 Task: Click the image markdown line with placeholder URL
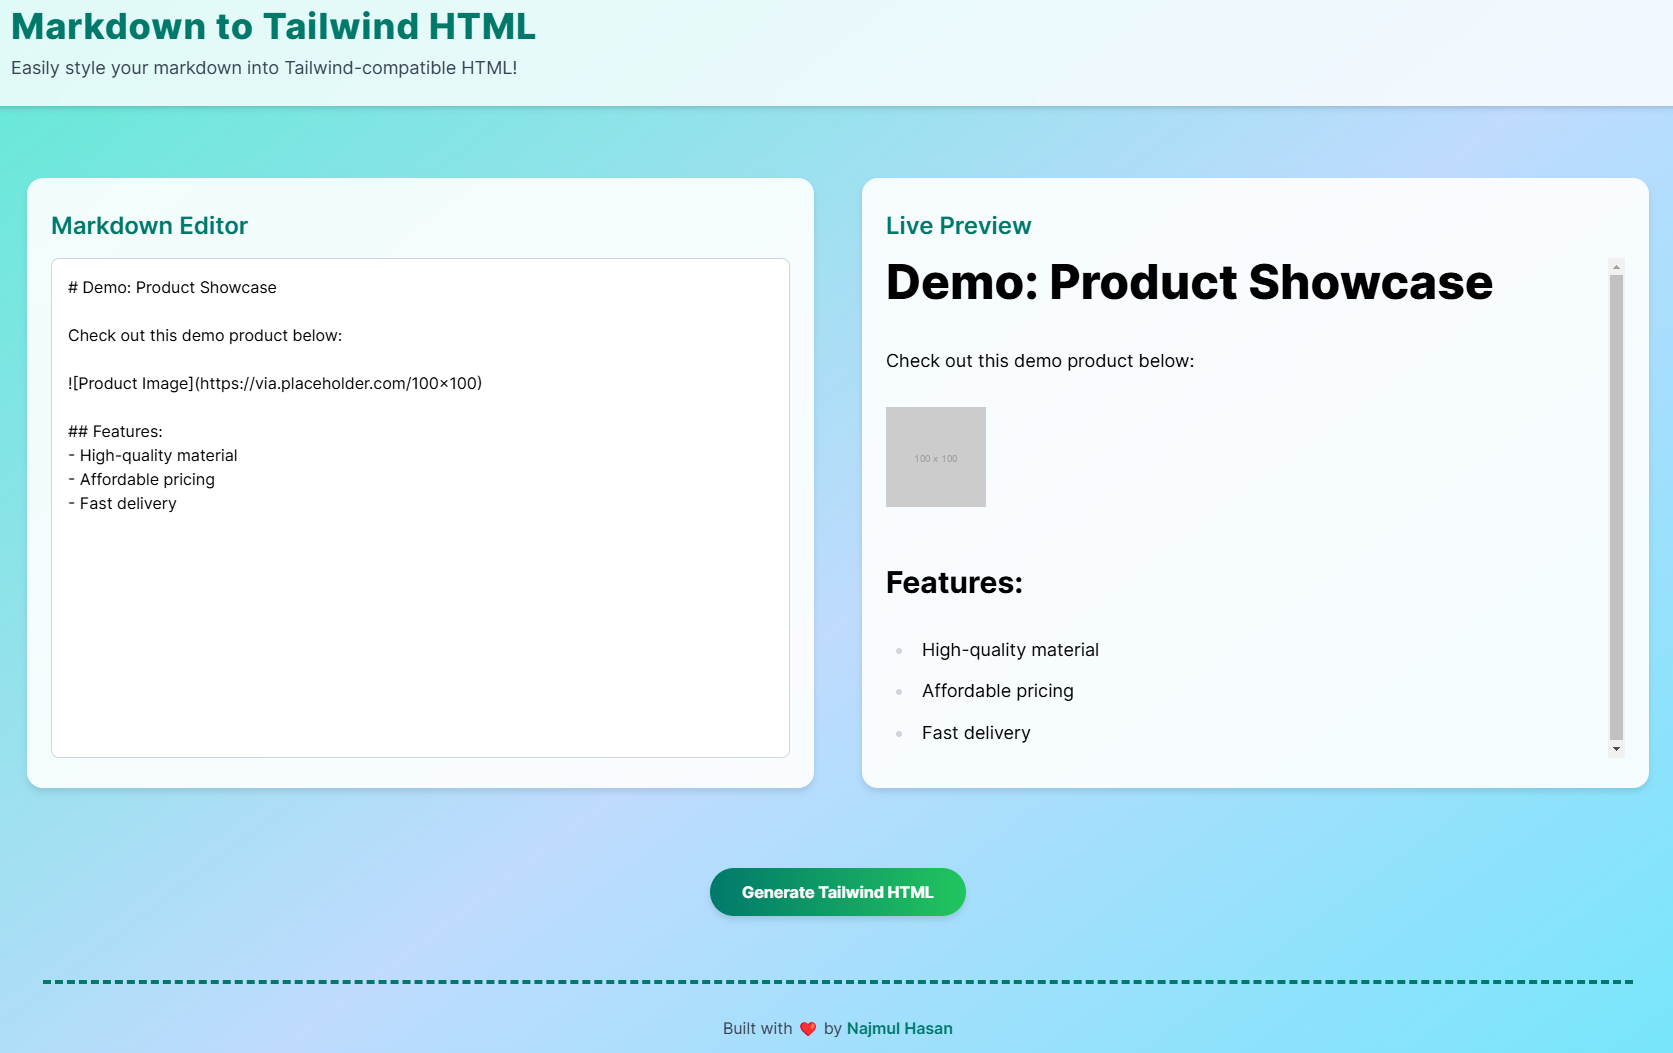pyautogui.click(x=275, y=383)
